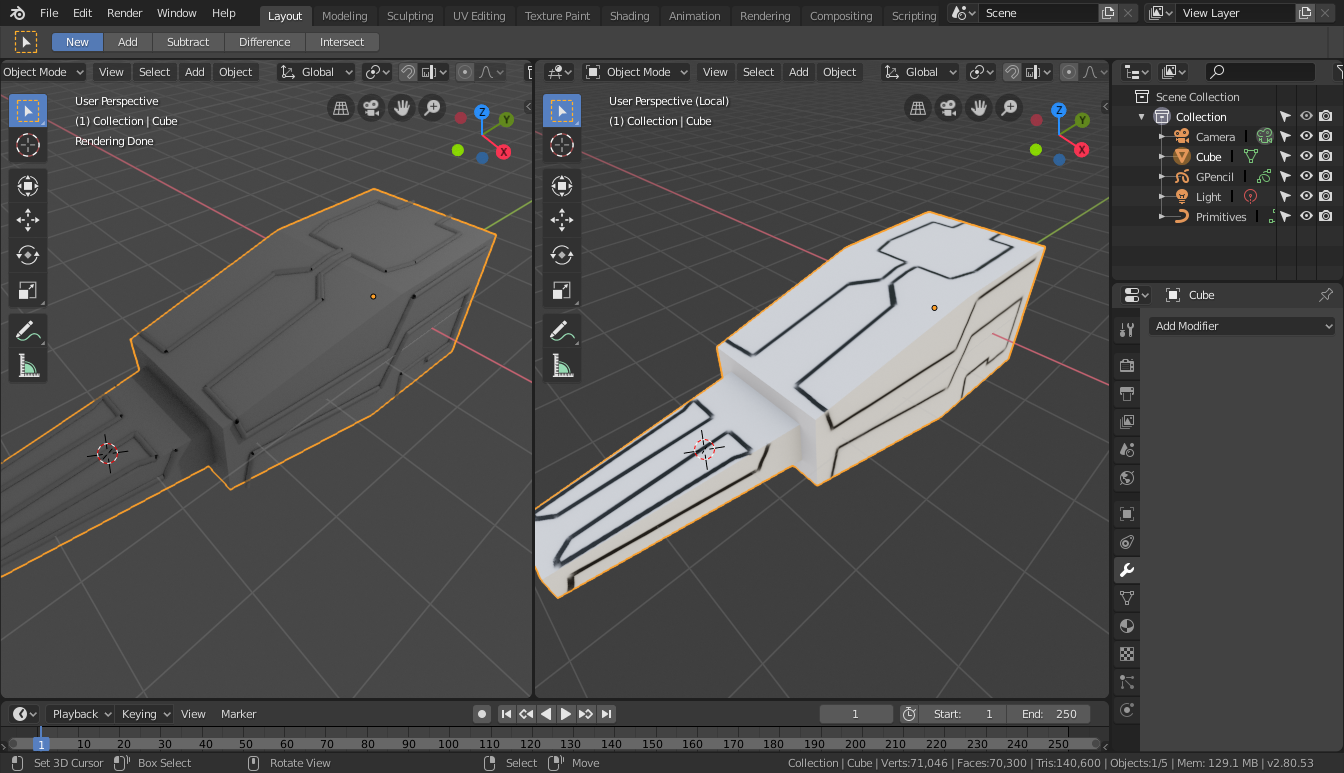Viewport: 1344px width, 773px height.
Task: Open the Modifiers properties tab wrench
Action: [x=1127, y=570]
